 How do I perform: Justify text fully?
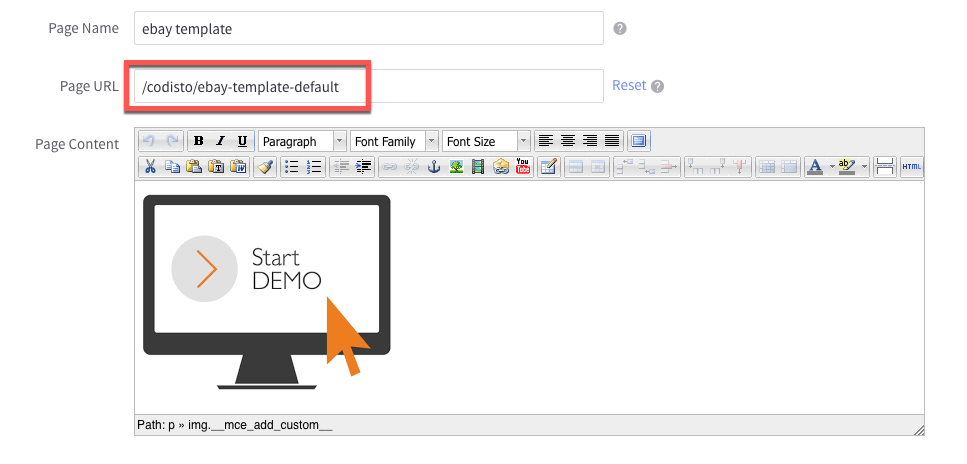coord(612,141)
